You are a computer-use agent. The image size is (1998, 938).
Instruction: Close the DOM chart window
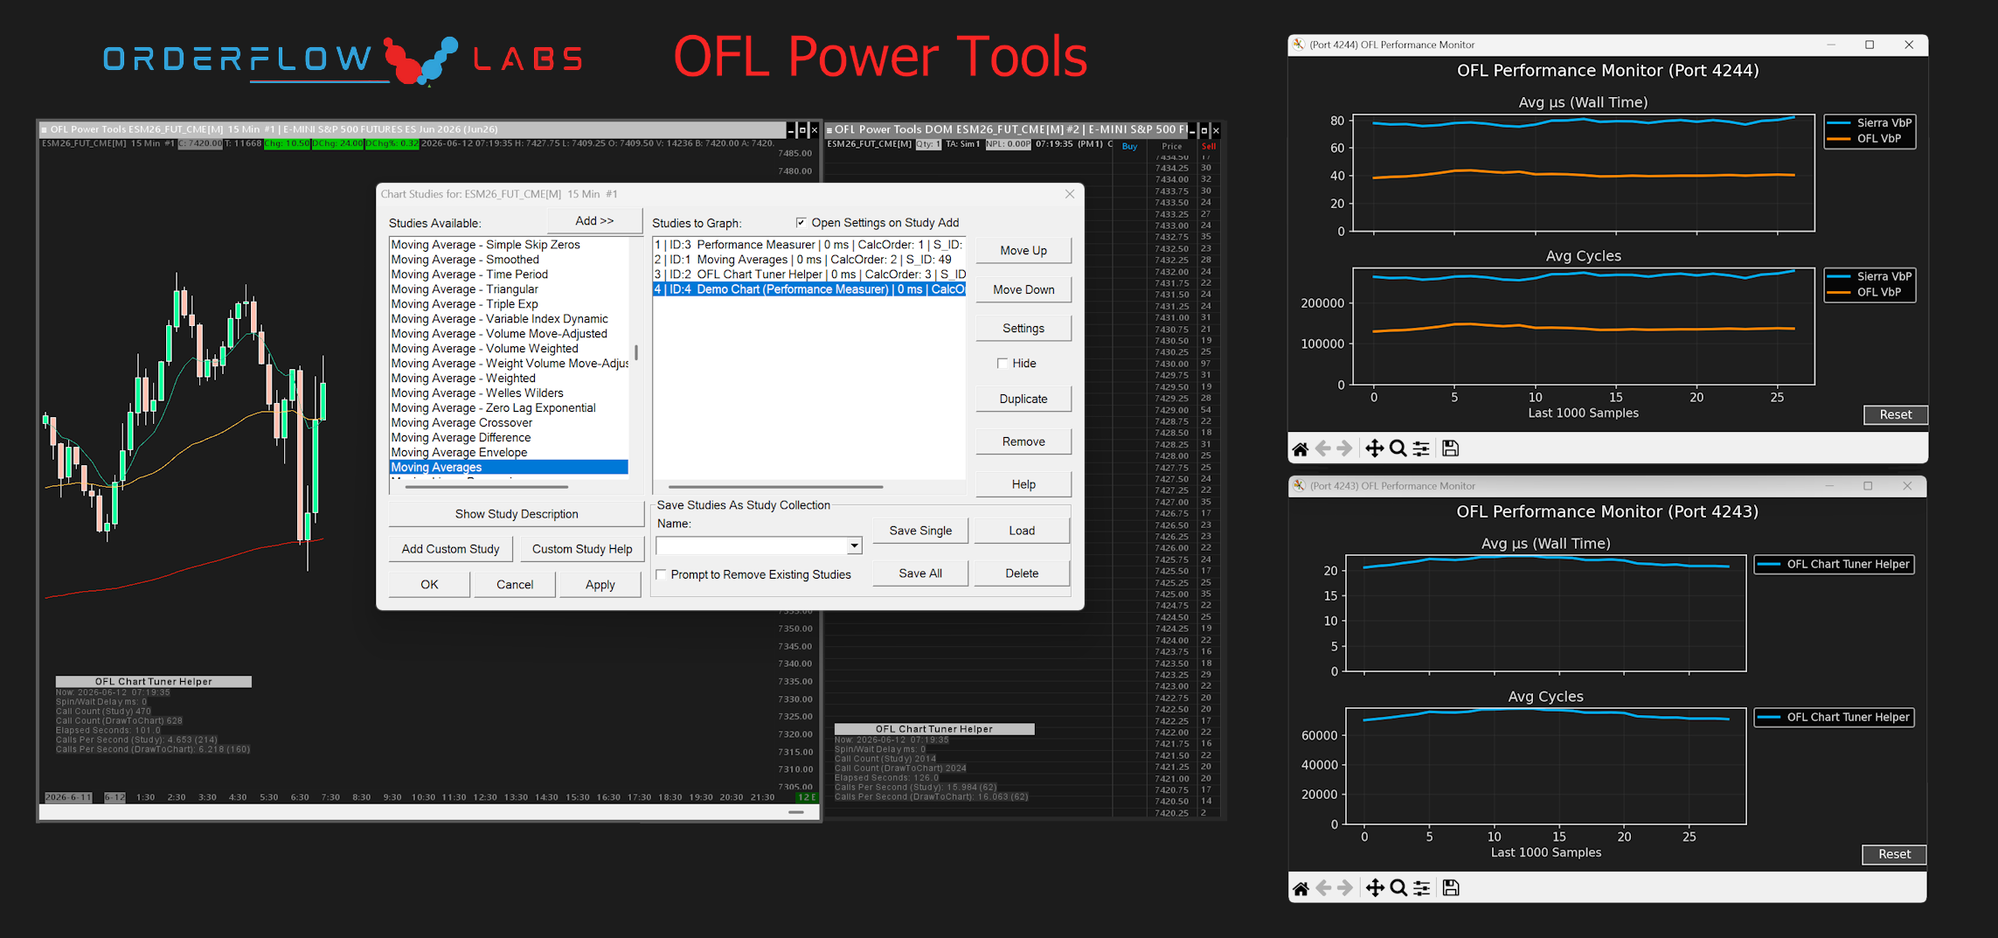click(x=1216, y=130)
